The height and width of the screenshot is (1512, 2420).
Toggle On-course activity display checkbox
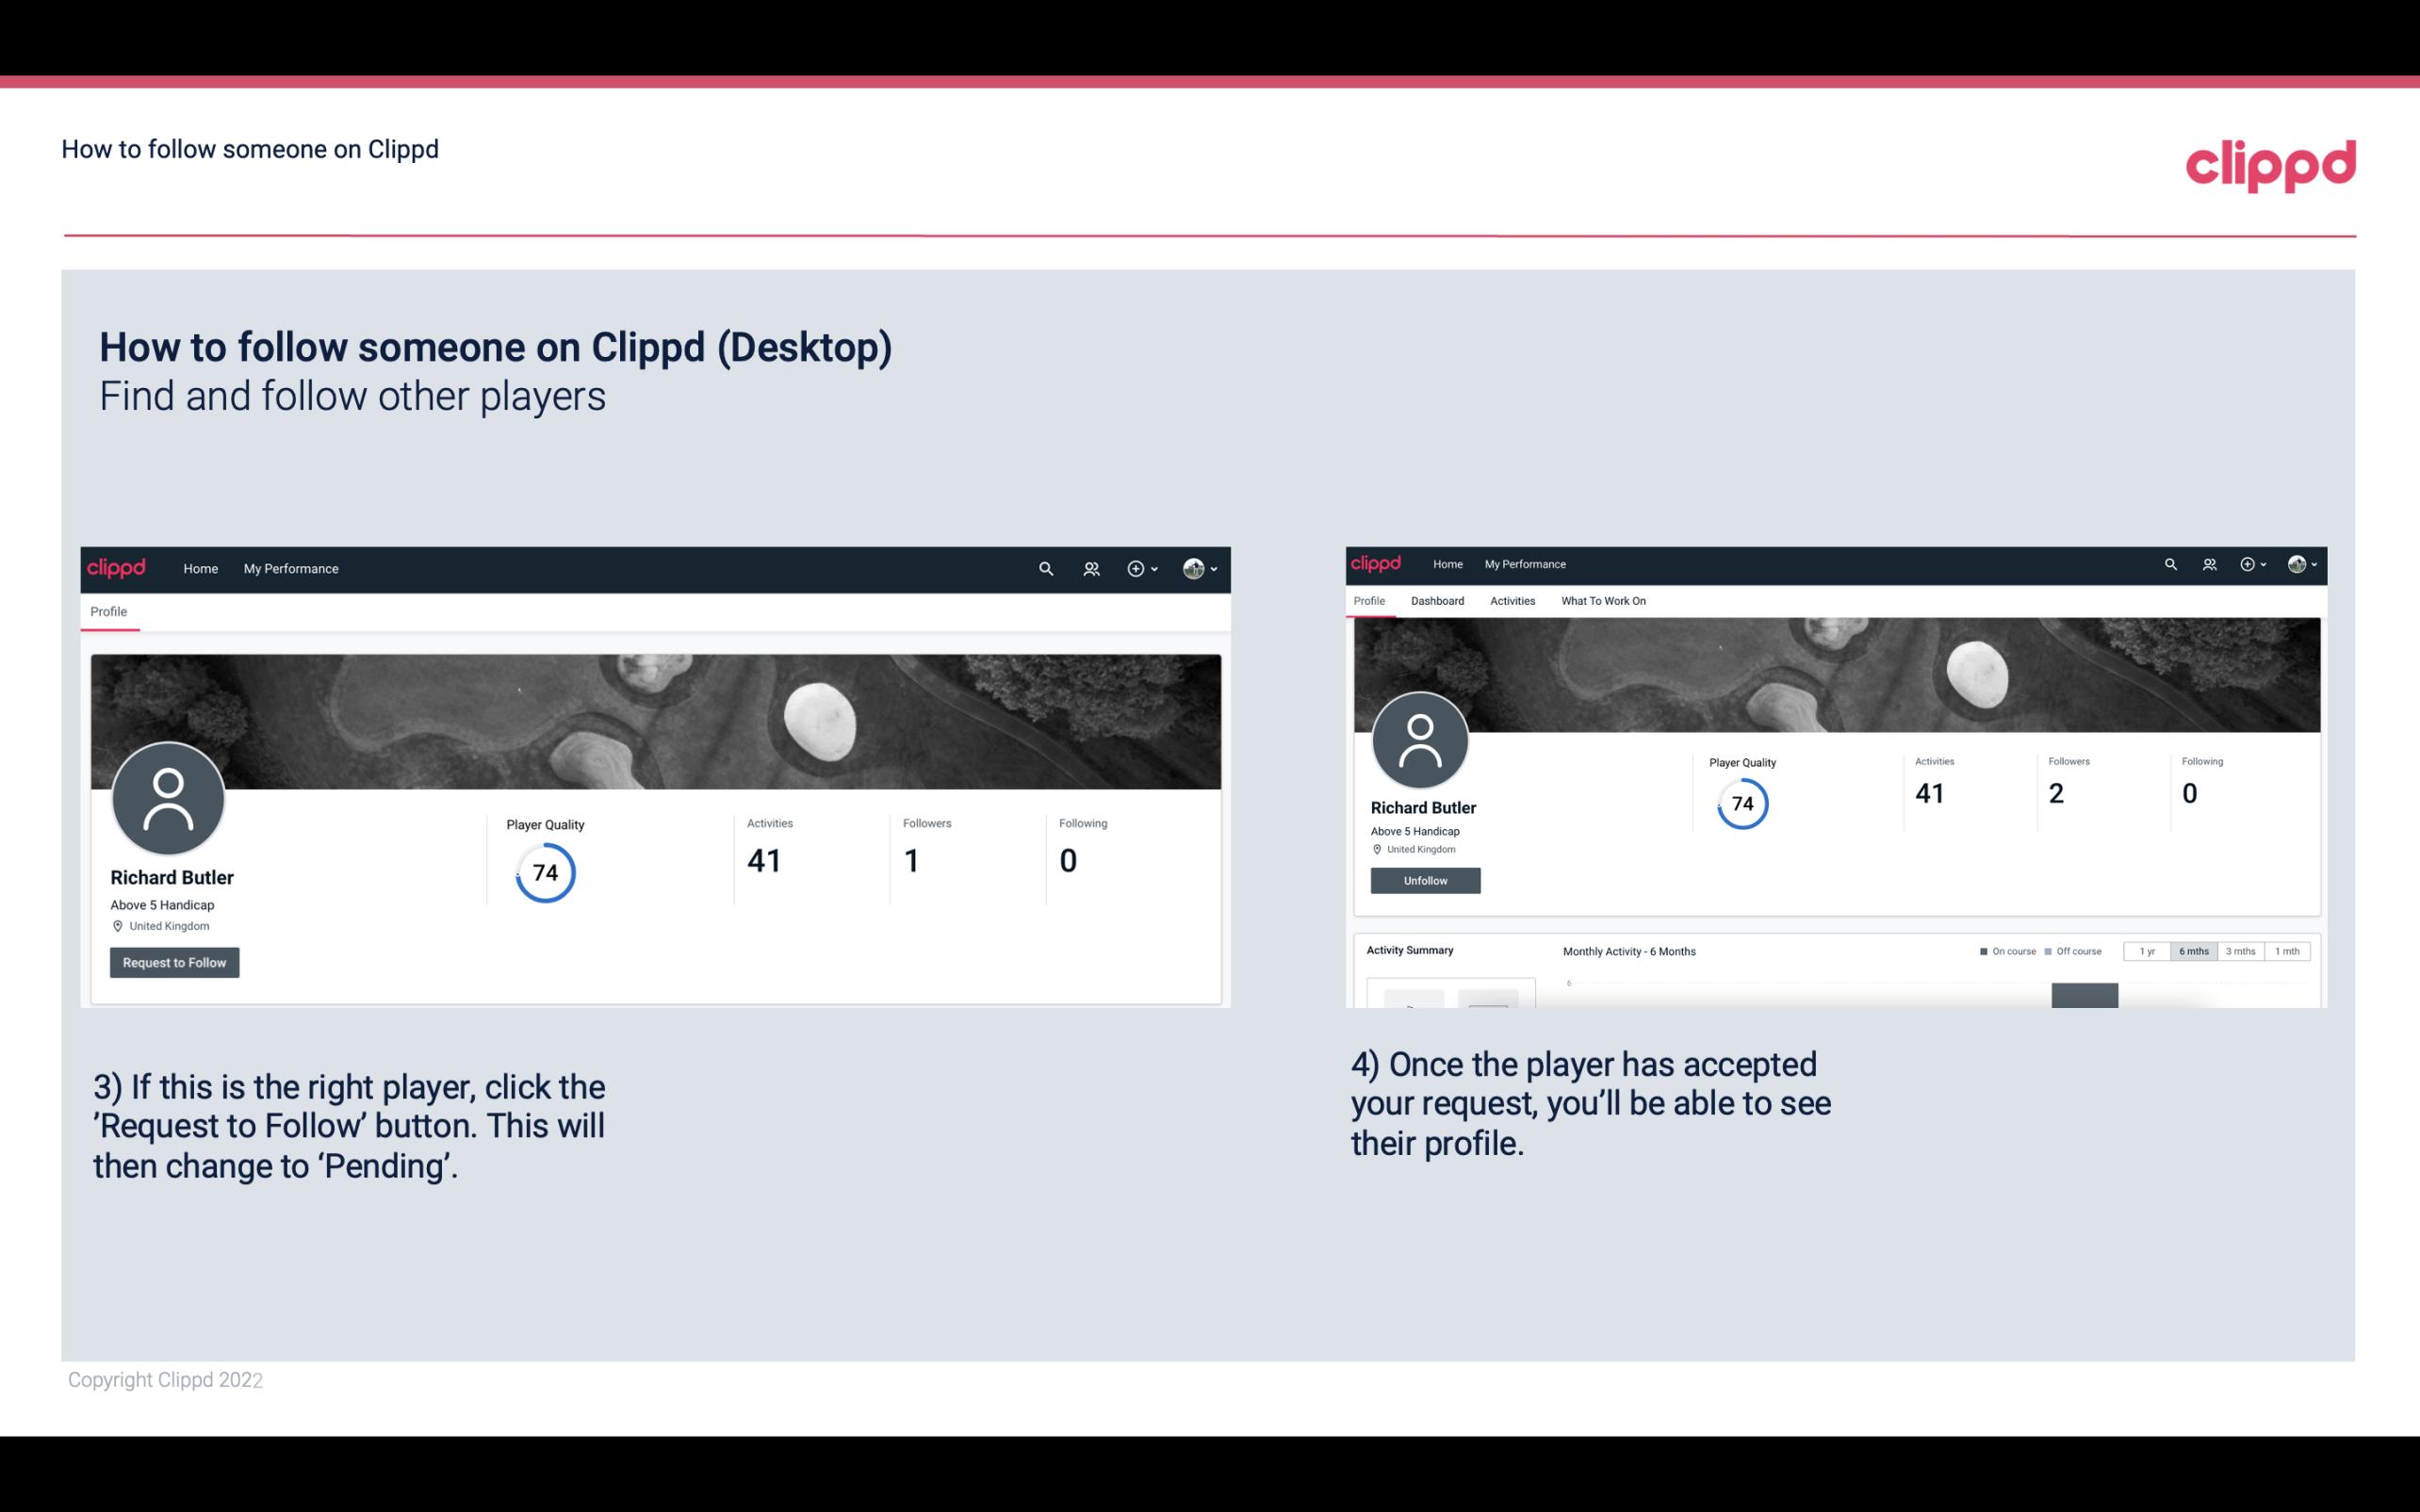(x=1981, y=951)
